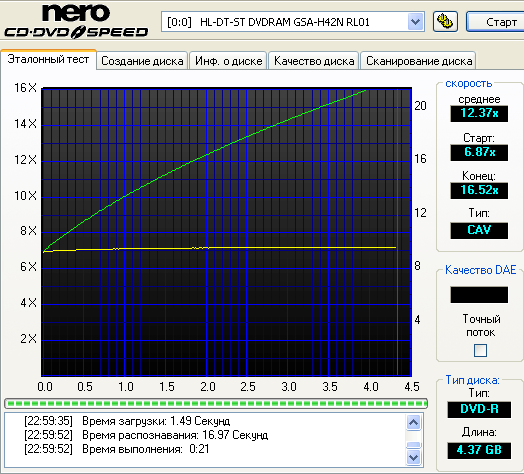Select the Время распознавания log line
524x474 pixels.
coord(146,435)
